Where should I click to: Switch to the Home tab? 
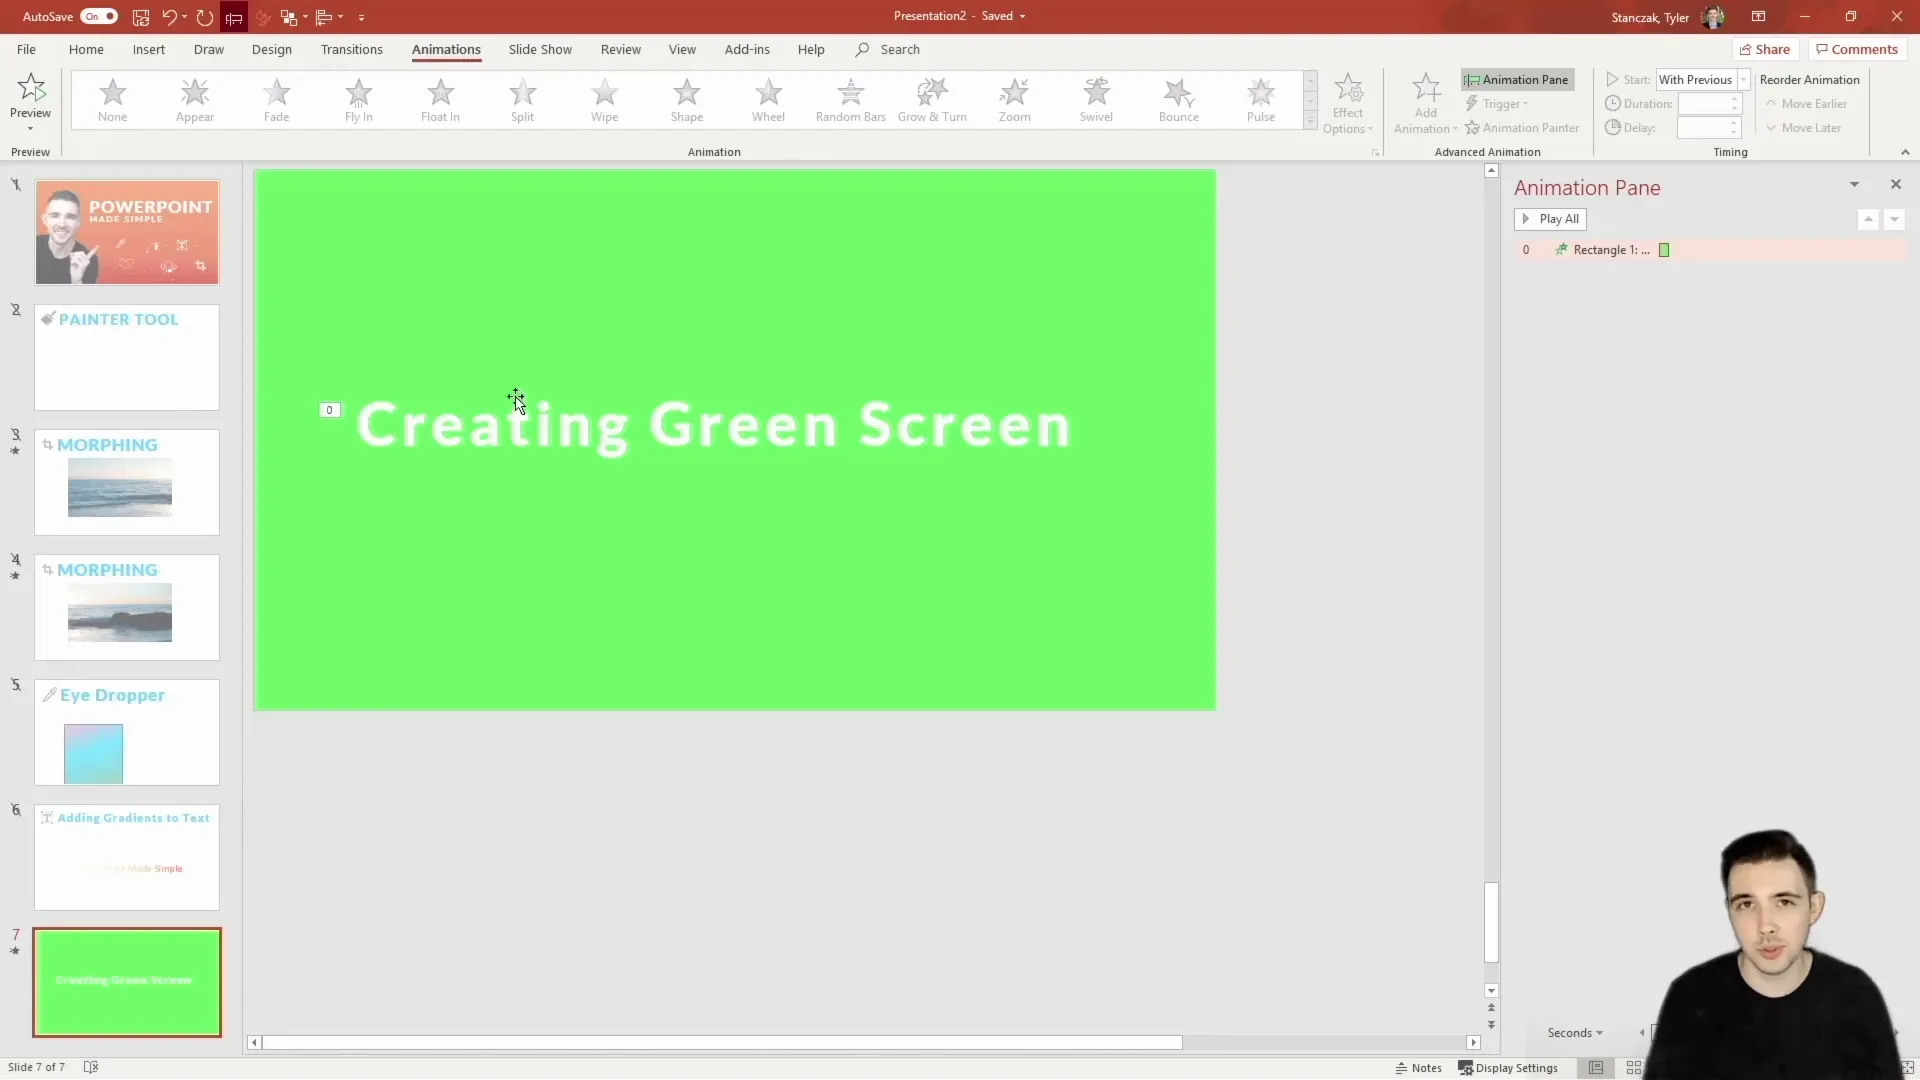[x=86, y=49]
